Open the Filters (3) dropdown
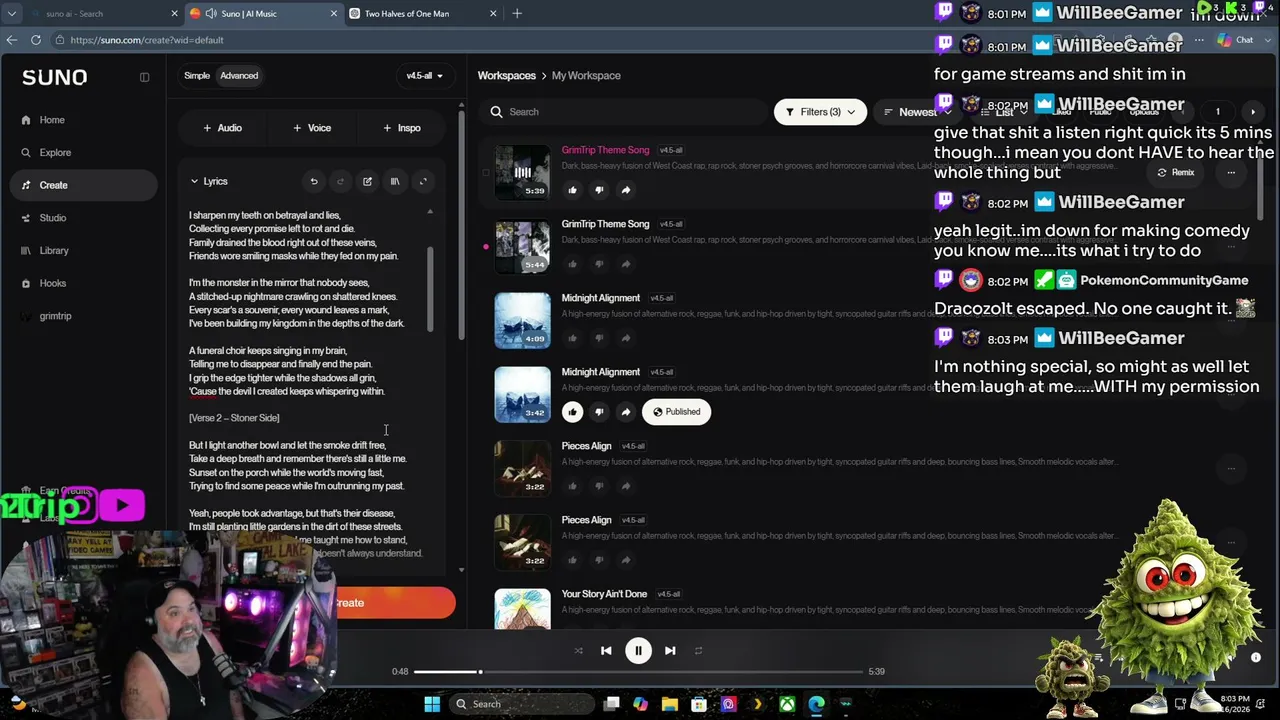Screen dimensions: 1280x720 (820, 112)
